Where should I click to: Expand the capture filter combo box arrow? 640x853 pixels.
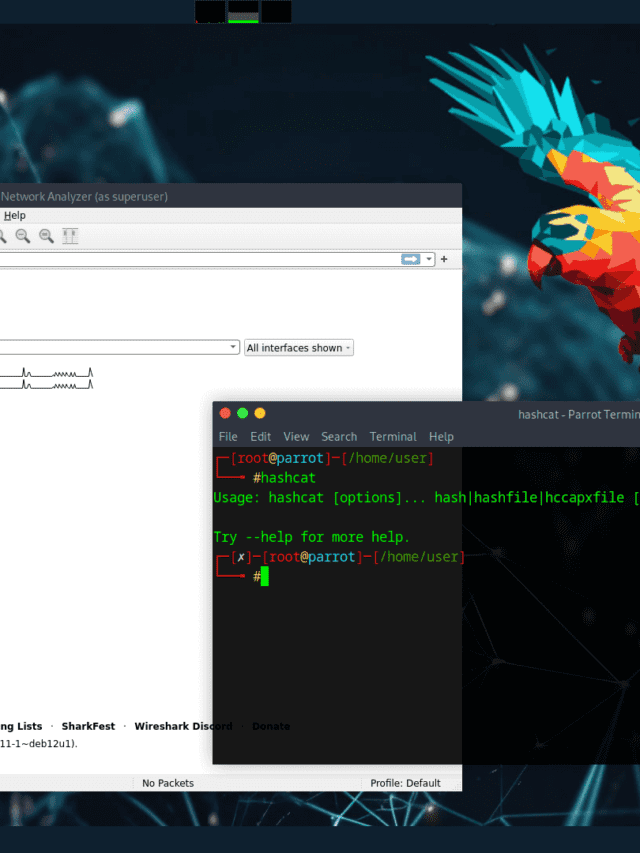tap(233, 347)
